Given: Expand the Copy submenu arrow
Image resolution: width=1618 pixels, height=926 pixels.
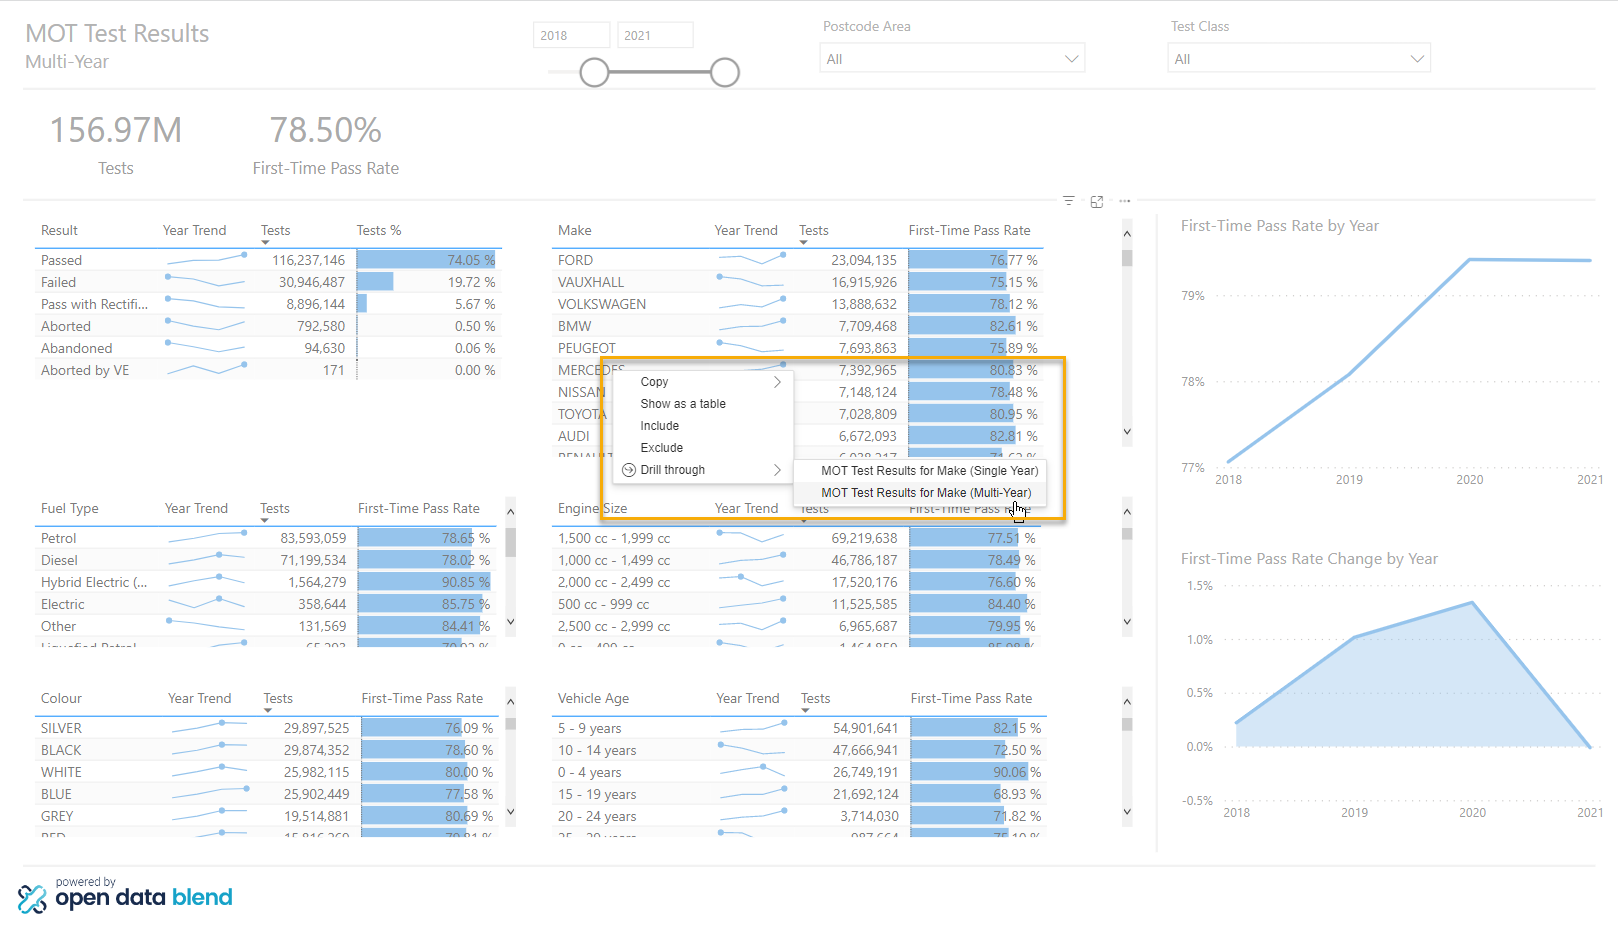Looking at the screenshot, I should coord(777,382).
